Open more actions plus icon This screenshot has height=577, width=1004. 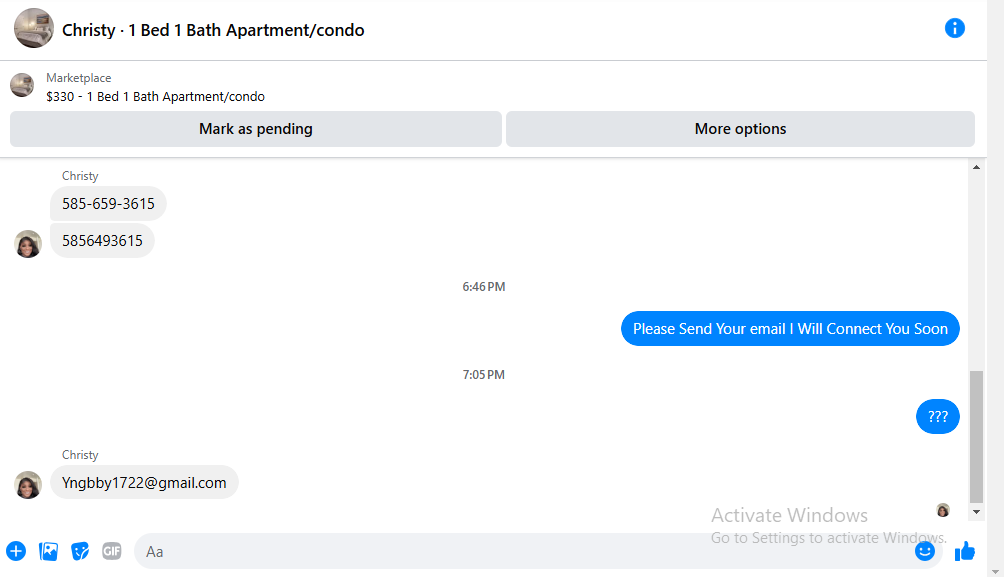point(16,551)
